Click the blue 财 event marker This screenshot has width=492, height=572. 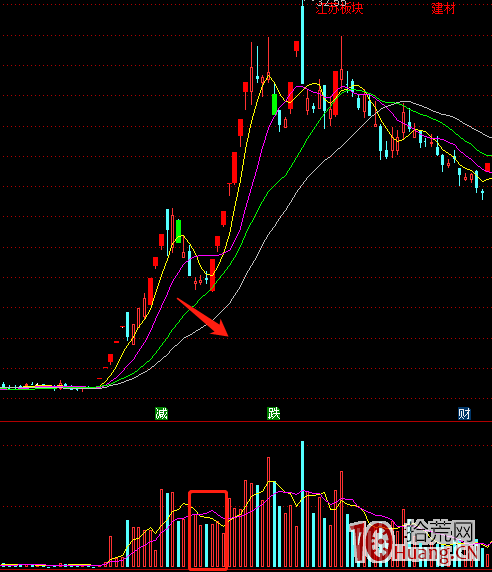(x=464, y=414)
